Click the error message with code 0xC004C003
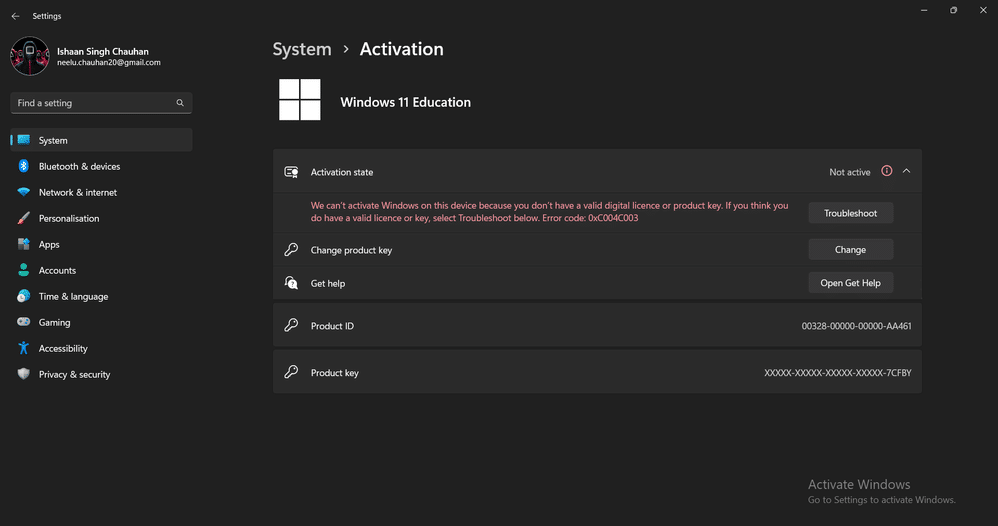Screen dimensions: 998x526 click(x=549, y=211)
